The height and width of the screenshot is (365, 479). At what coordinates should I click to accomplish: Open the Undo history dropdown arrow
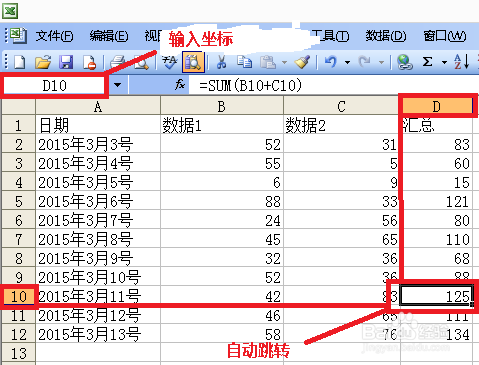coord(347,62)
